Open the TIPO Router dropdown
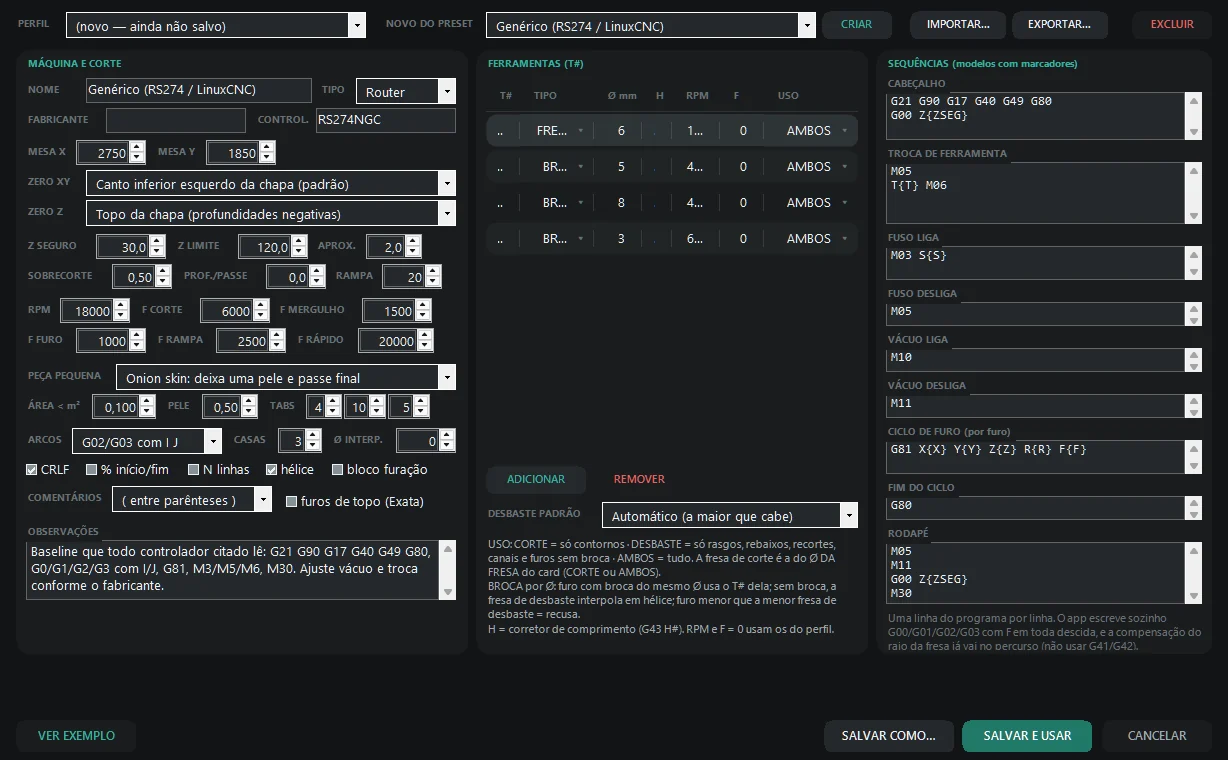The height and width of the screenshot is (760, 1228). coord(405,91)
